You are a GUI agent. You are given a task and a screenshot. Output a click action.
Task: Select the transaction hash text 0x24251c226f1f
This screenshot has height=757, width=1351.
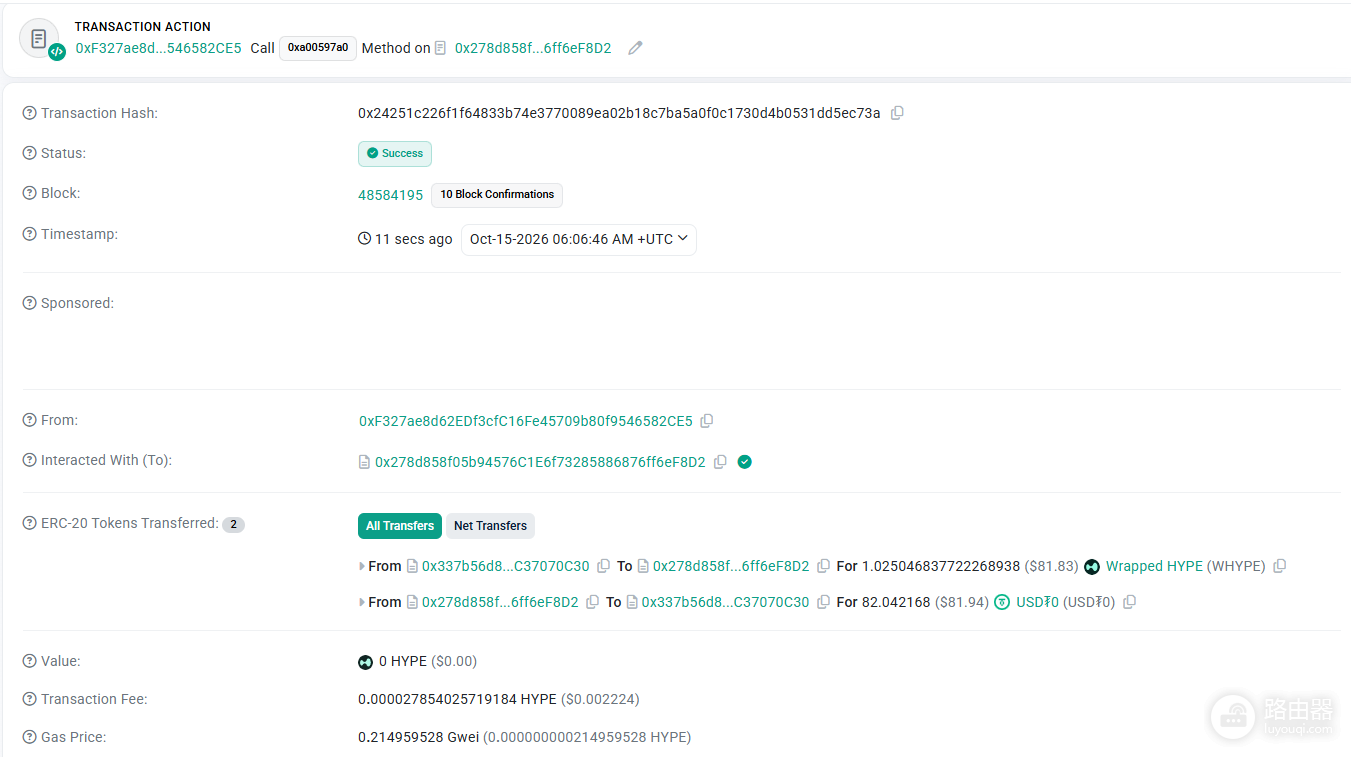[619, 113]
